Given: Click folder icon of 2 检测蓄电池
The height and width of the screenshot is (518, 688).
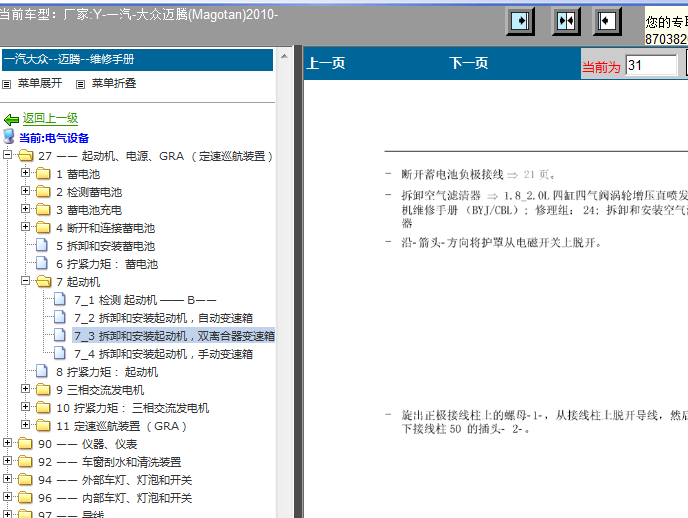Looking at the screenshot, I should tap(43, 192).
